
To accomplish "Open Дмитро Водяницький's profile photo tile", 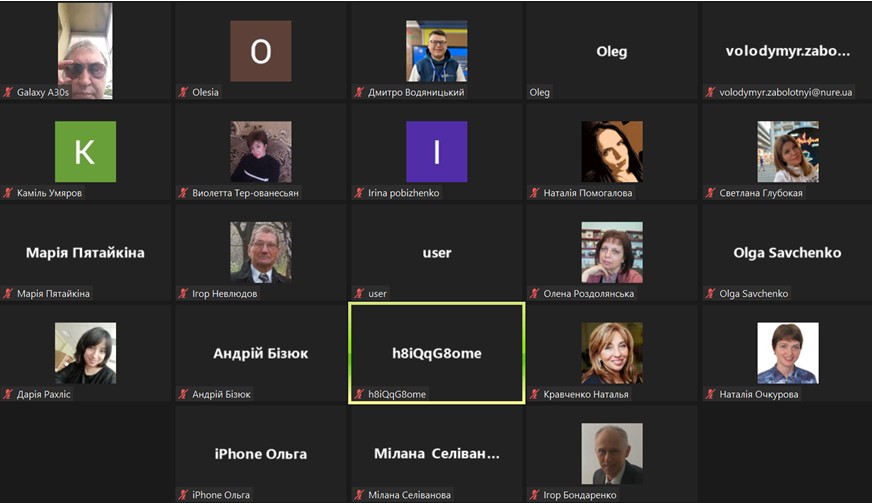I will coord(437,51).
